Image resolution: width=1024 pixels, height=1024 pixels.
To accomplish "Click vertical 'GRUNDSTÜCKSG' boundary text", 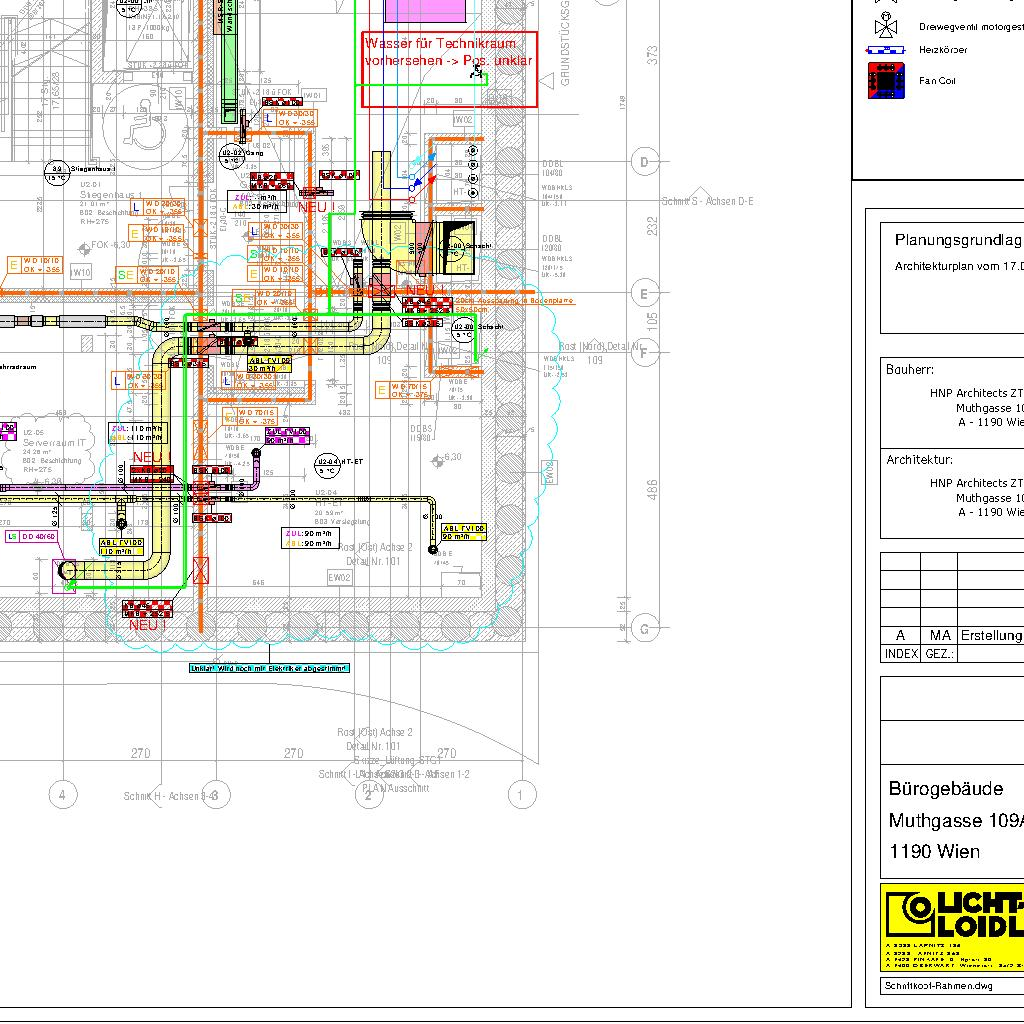I will click(565, 43).
